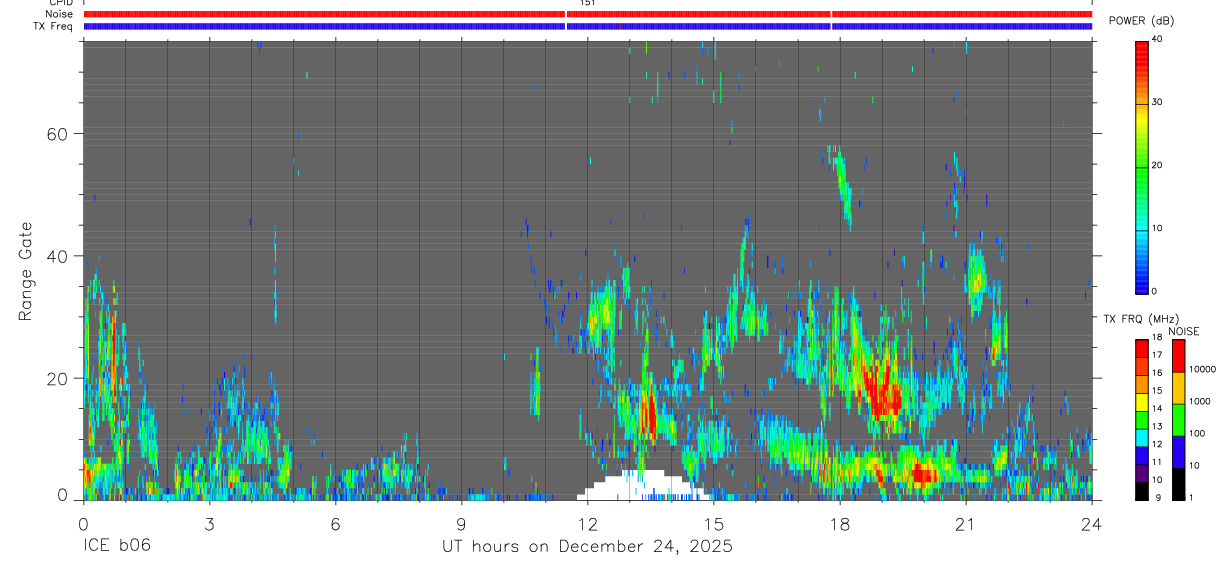This screenshot has width=1228, height=567.
Task: Click the cyan 12-13 MHz TX FRQ swatch
Action: click(1142, 438)
